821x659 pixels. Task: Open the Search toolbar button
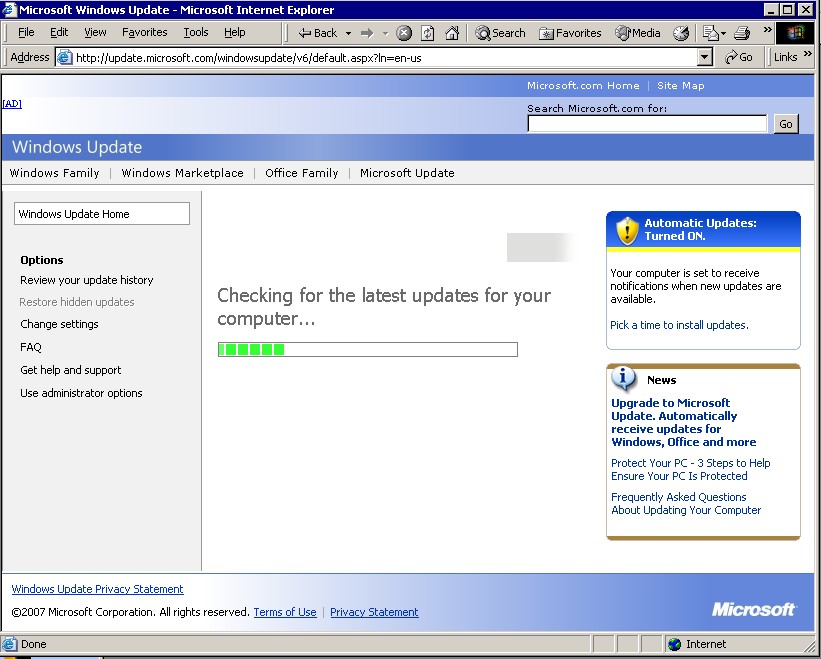[x=500, y=33]
